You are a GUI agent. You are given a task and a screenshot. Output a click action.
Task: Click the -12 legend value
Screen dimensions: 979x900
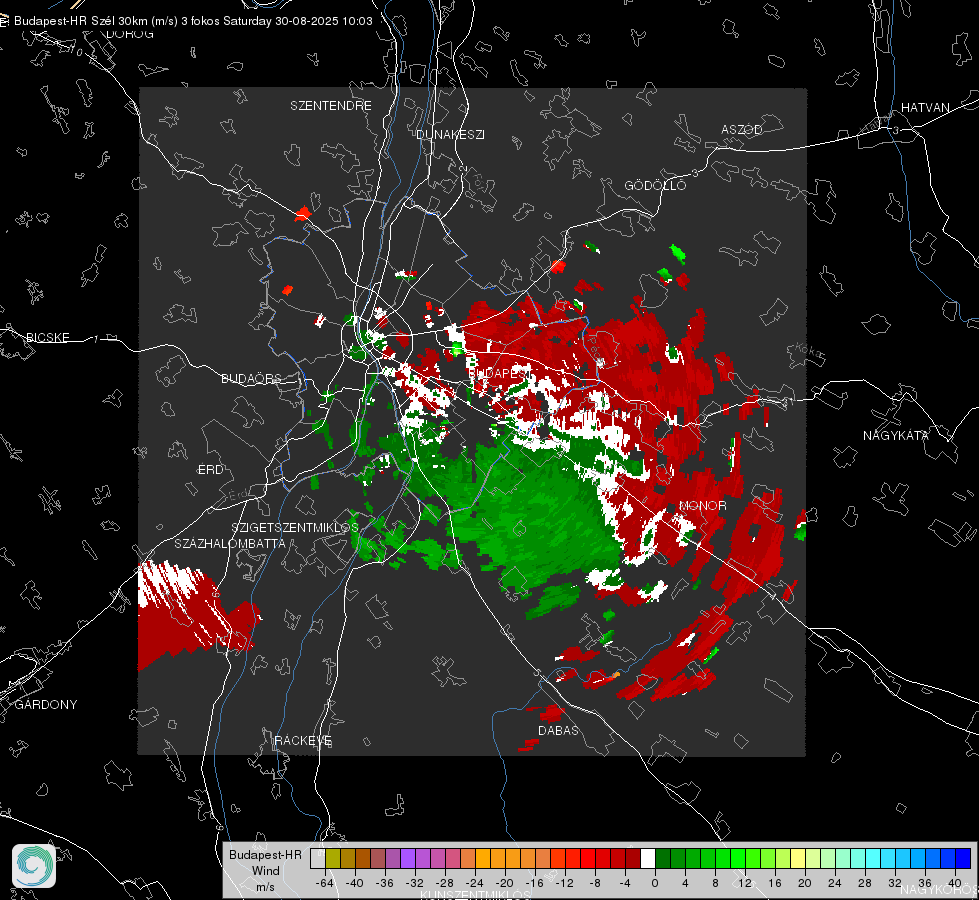coord(564,883)
